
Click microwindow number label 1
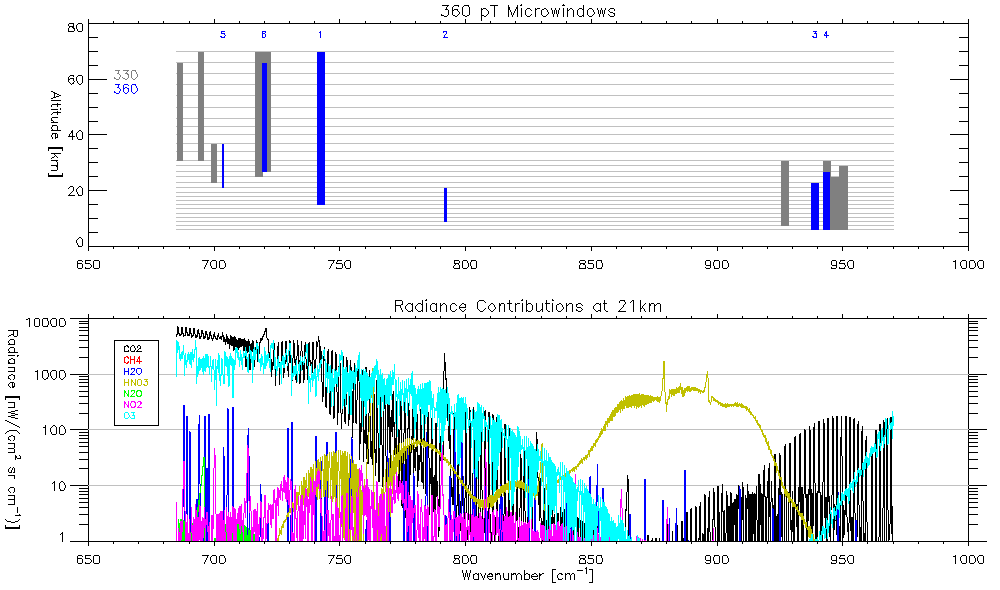320,36
